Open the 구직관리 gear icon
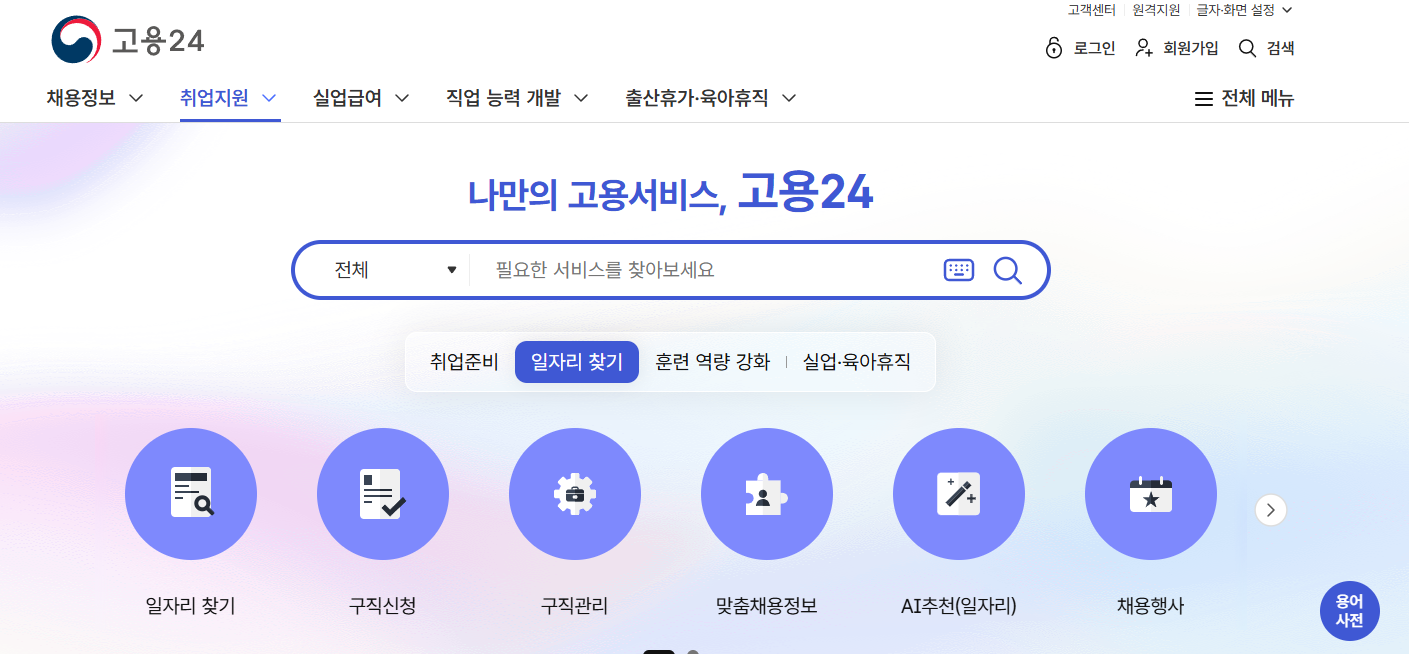The image size is (1409, 654). point(575,493)
